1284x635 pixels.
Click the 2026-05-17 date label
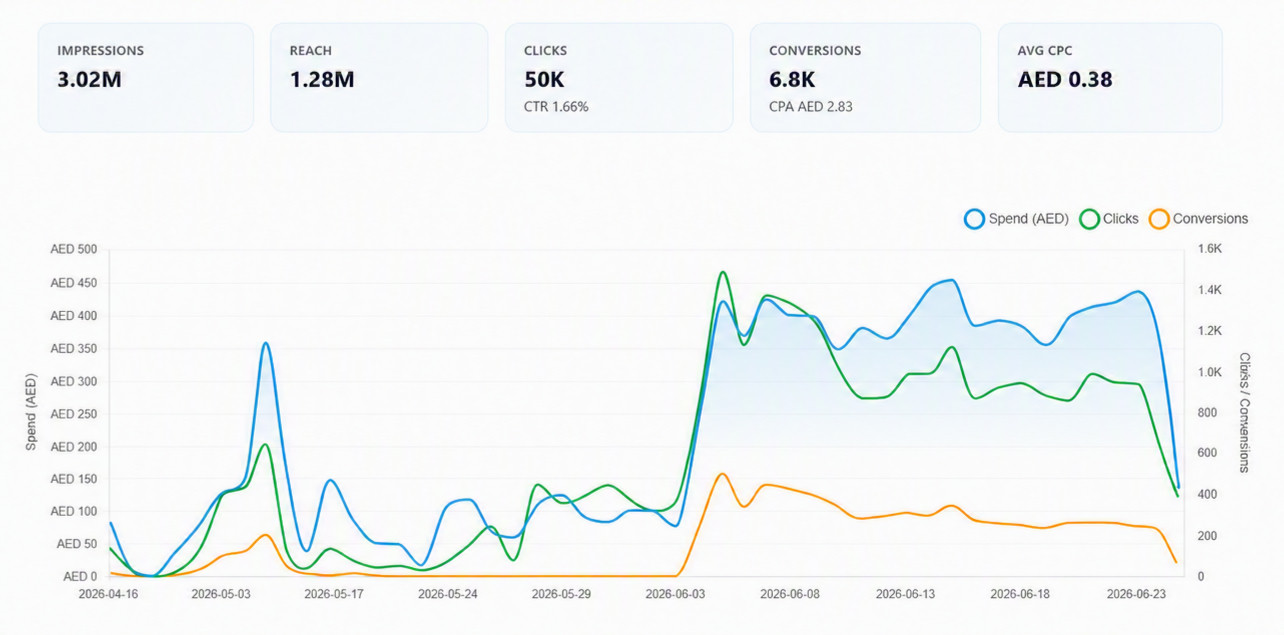click(336, 593)
